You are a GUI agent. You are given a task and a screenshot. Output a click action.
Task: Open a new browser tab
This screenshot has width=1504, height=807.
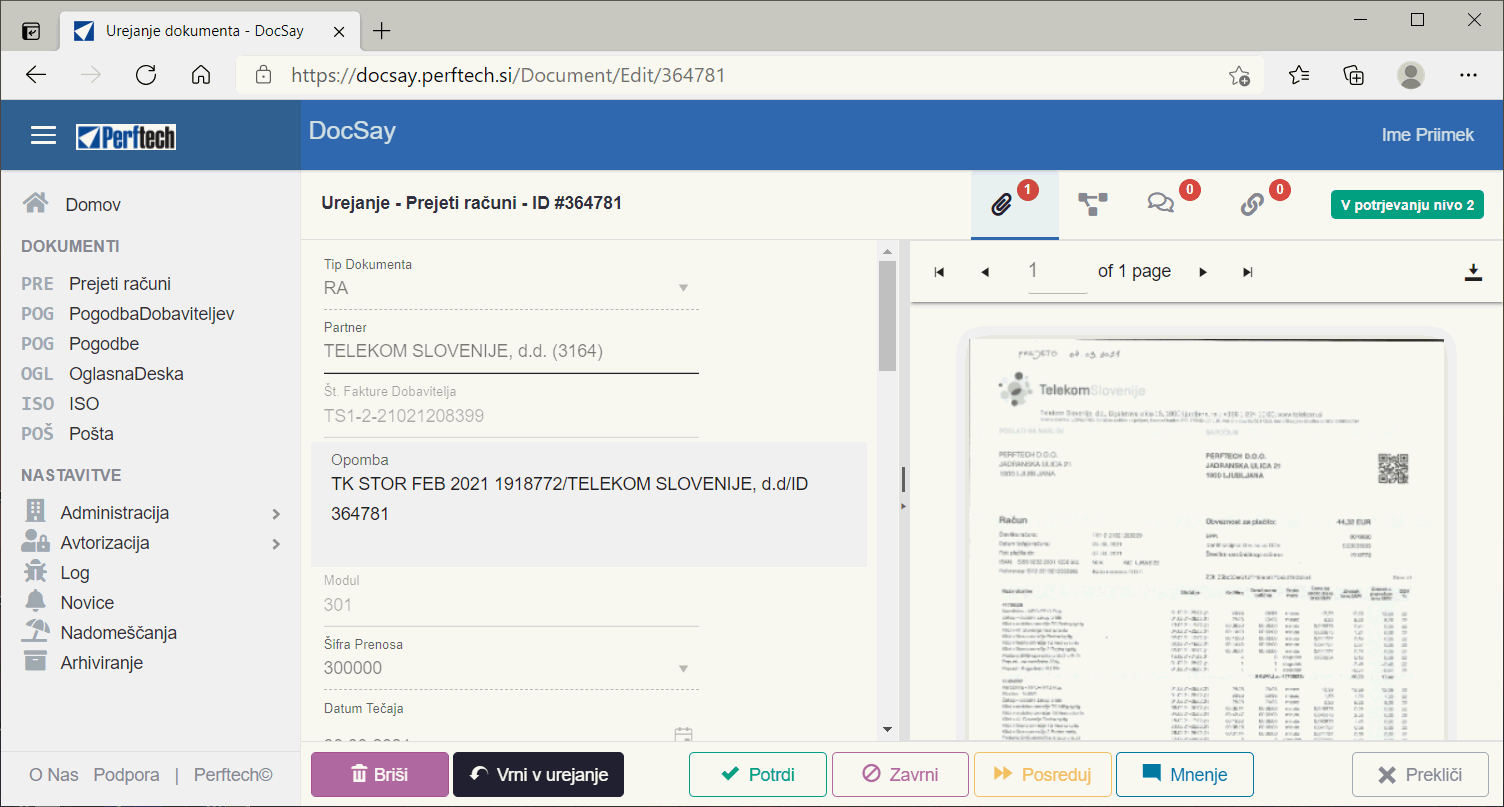click(x=381, y=31)
